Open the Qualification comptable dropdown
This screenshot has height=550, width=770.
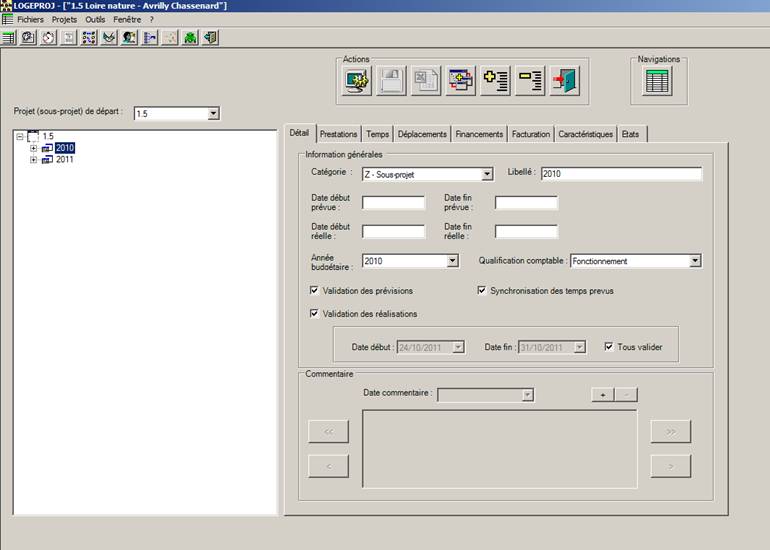pyautogui.click(x=695, y=261)
